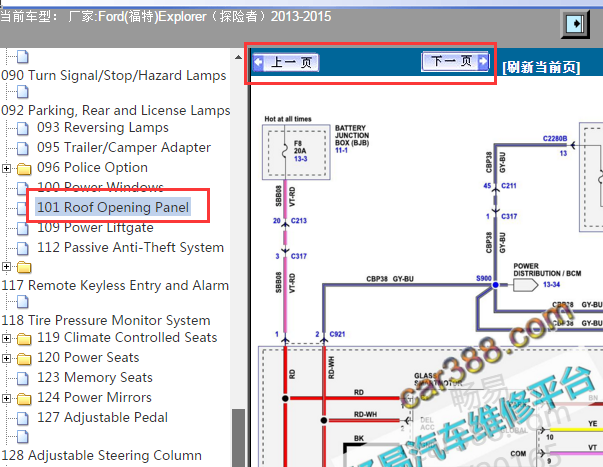Click the 11-1 Battery Junction Box link
The image size is (603, 467).
[341, 150]
